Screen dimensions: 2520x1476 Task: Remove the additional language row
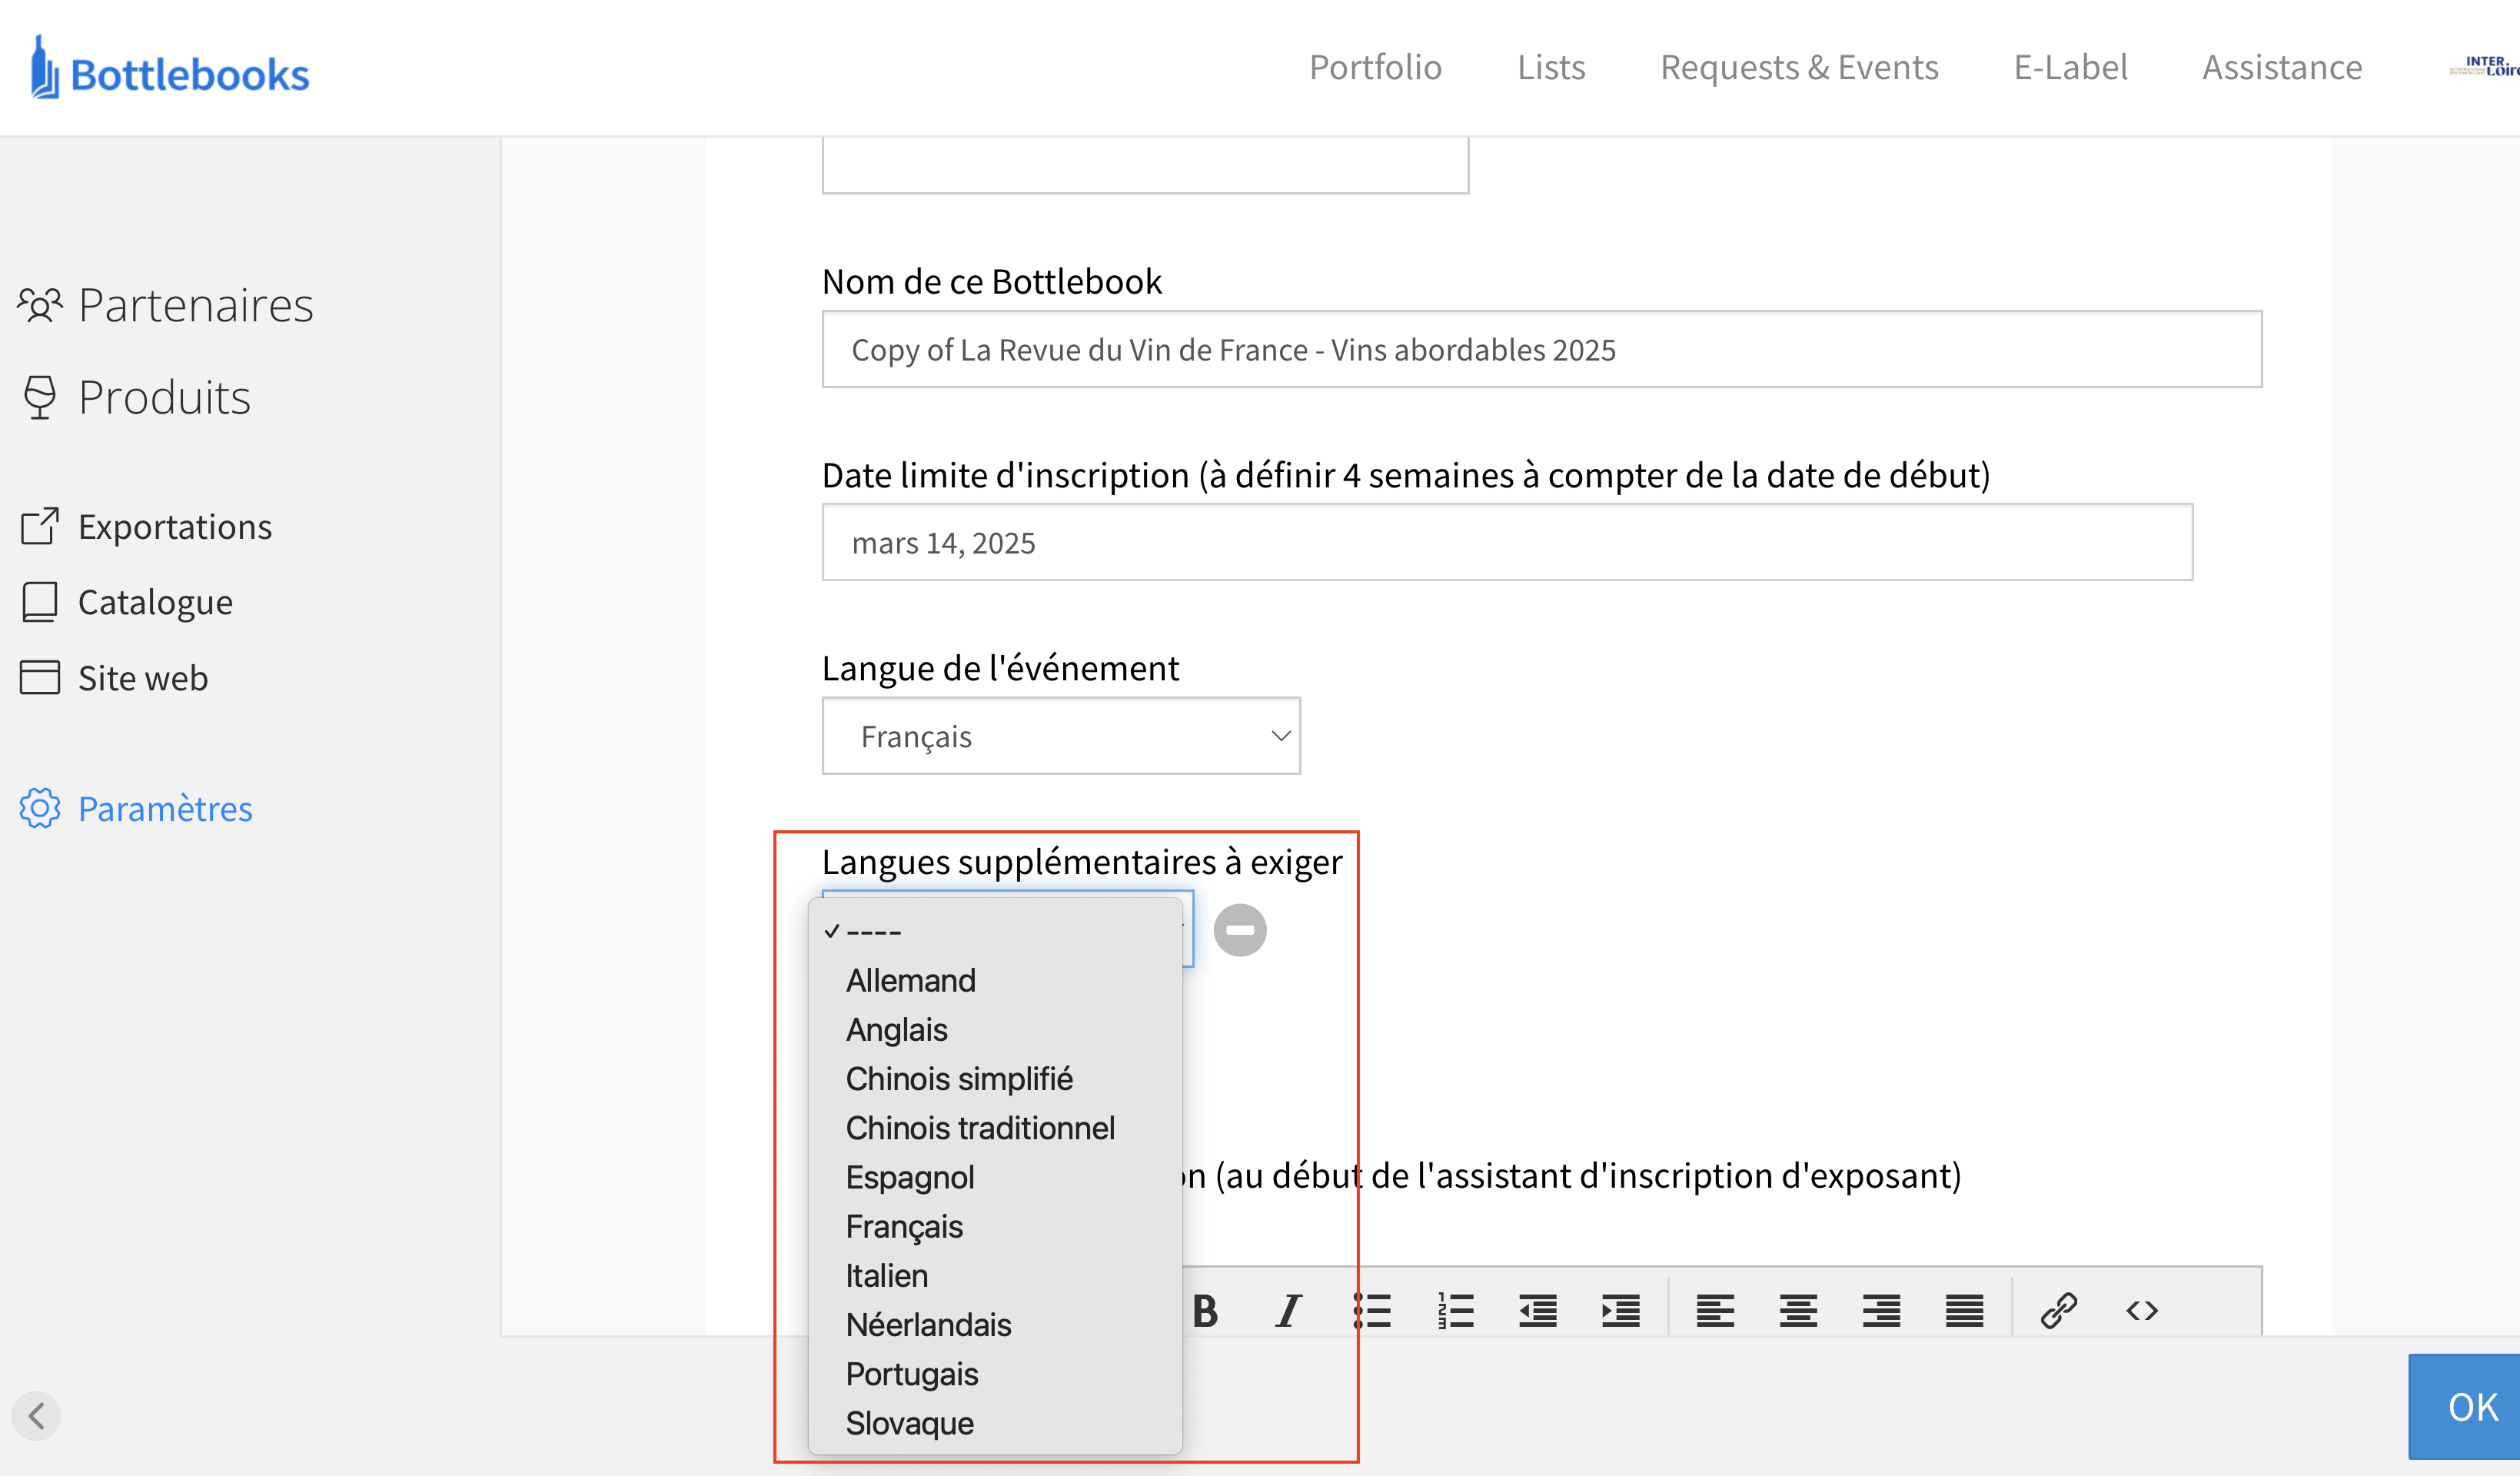1240,930
